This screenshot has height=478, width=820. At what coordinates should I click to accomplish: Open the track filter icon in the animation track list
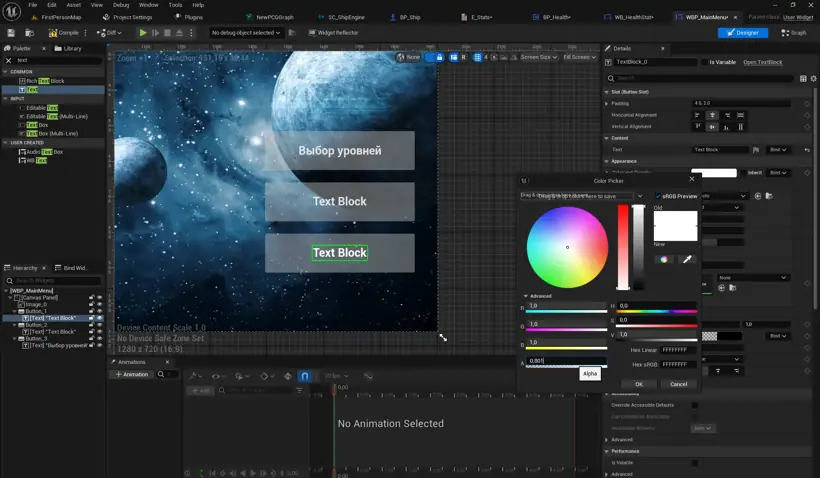pyautogui.click(x=299, y=391)
